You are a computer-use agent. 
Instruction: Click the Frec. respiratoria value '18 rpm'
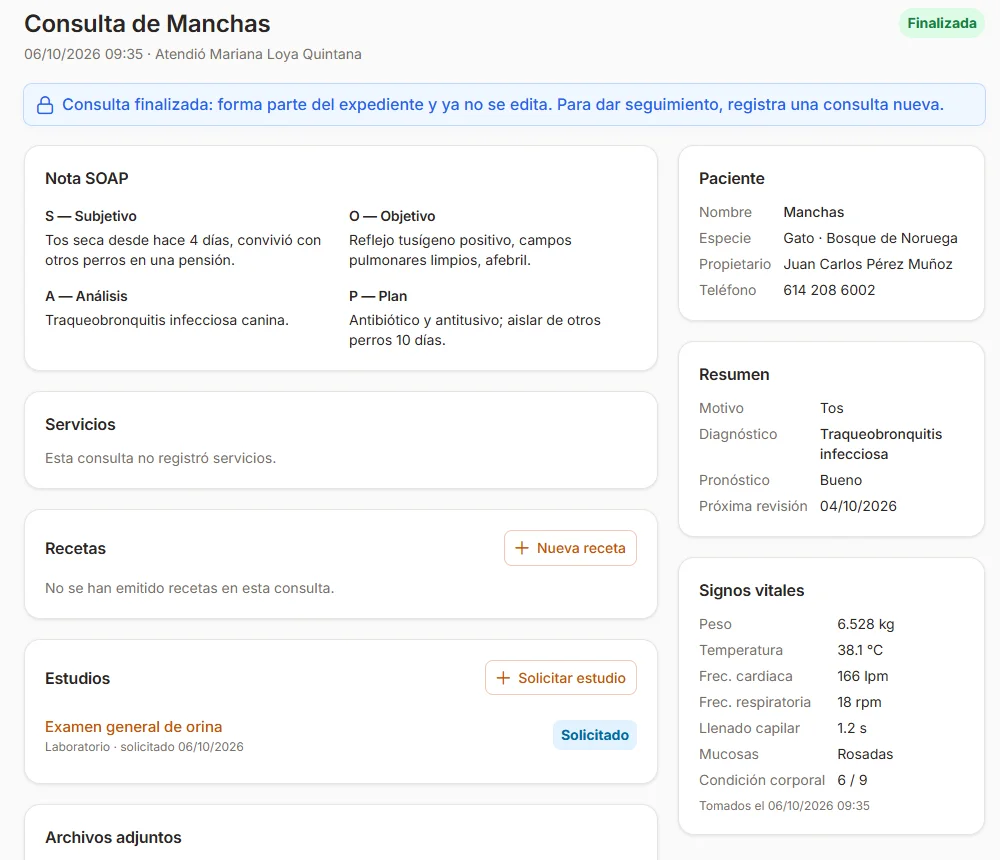tap(859, 702)
